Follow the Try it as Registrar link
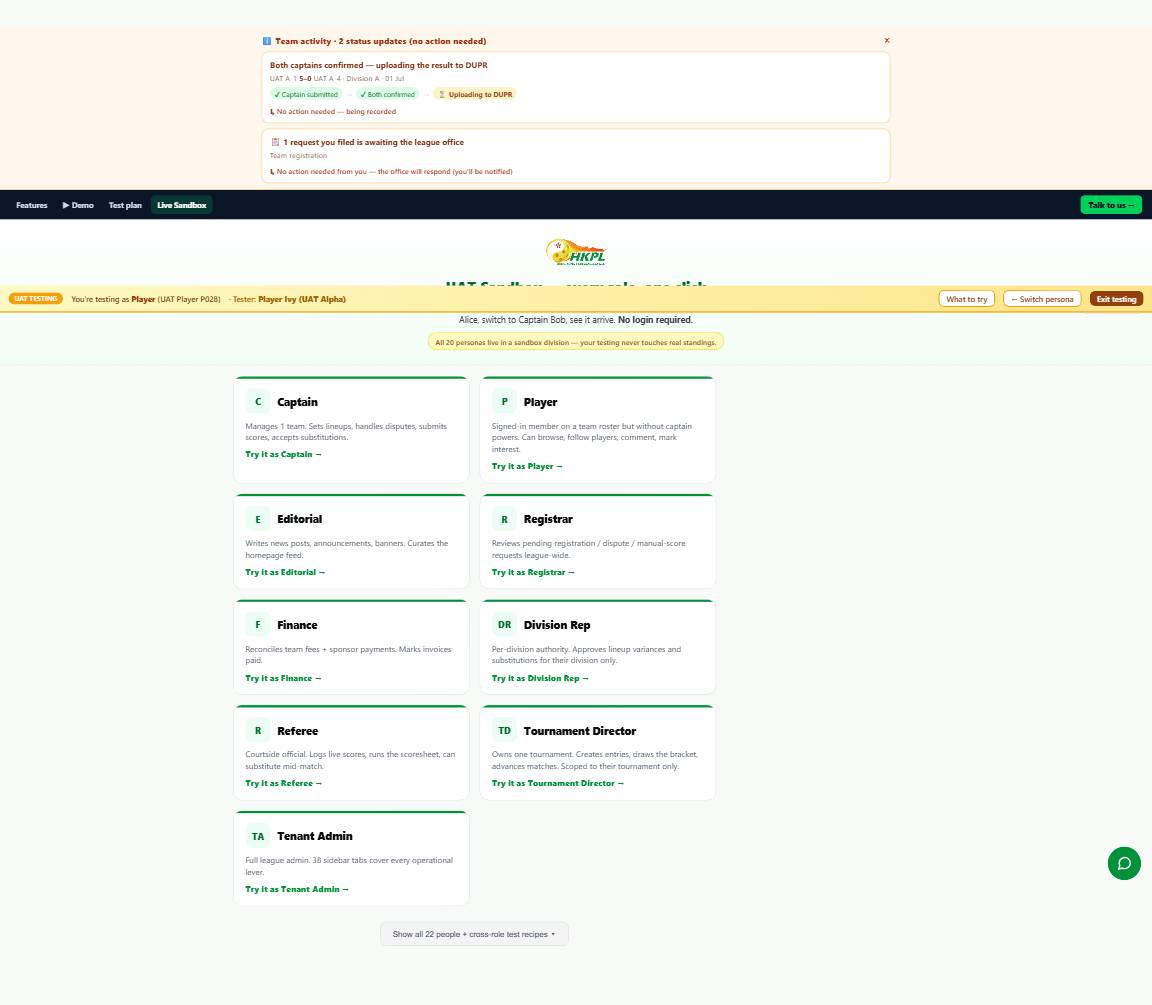Image resolution: width=1152 pixels, height=1005 pixels. pyautogui.click(x=533, y=572)
